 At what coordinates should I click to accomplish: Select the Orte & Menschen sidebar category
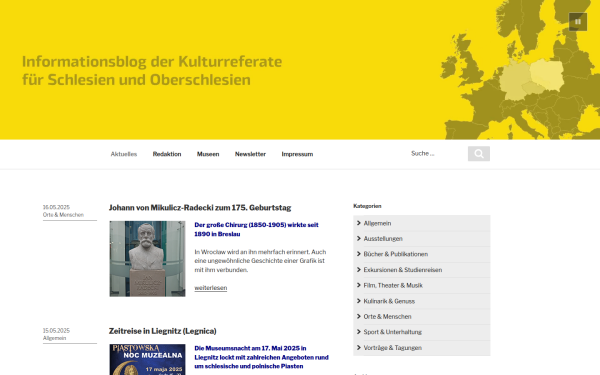pos(387,316)
